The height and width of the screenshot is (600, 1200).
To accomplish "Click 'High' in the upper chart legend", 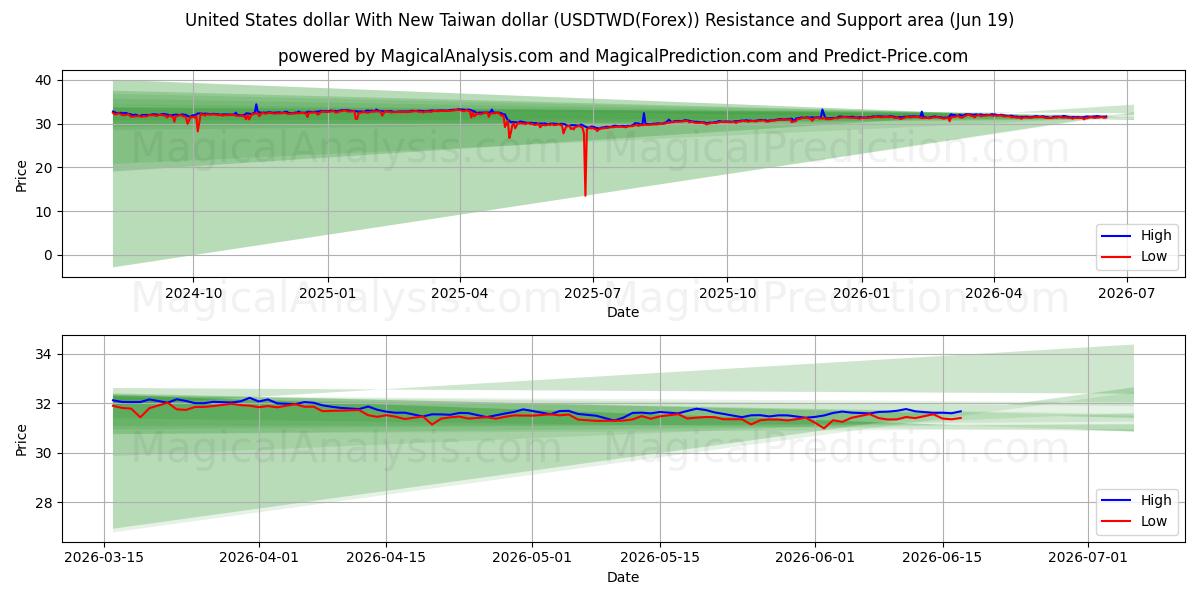I will click(1156, 236).
